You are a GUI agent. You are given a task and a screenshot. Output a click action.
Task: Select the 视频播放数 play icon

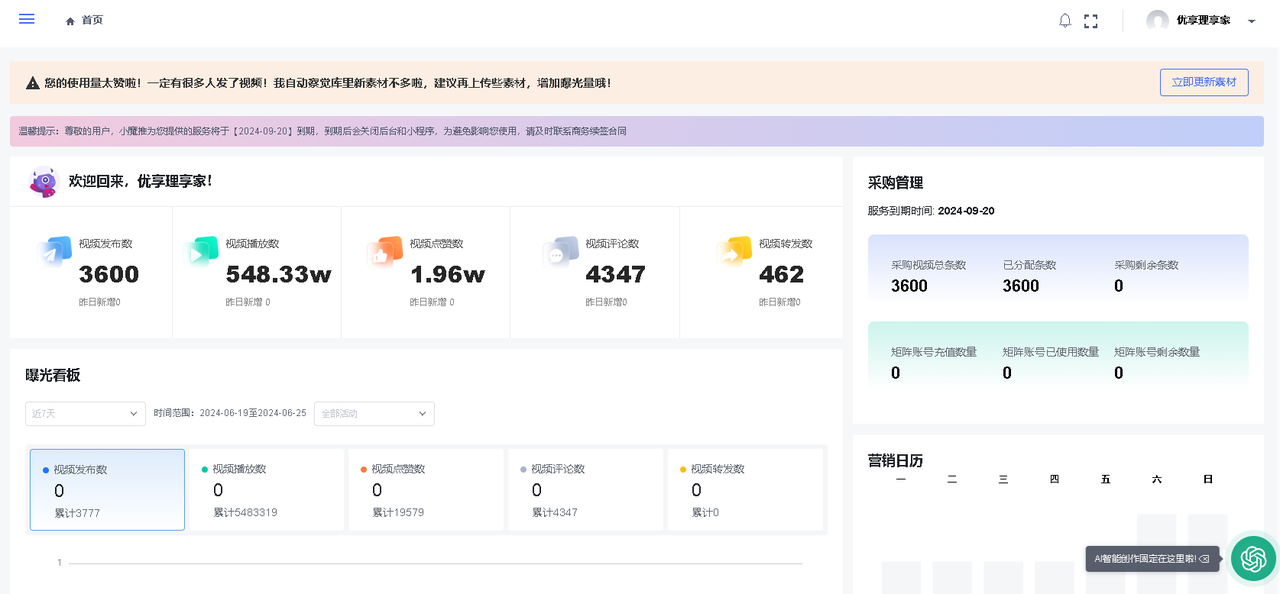pyautogui.click(x=201, y=254)
